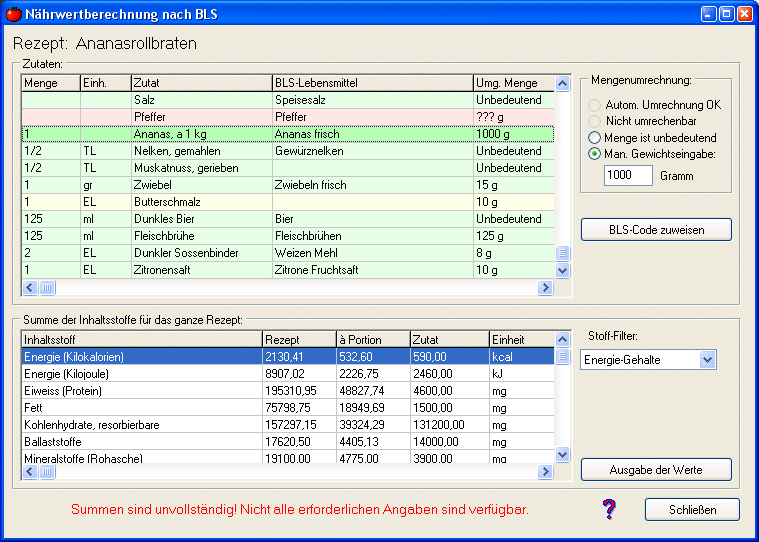Click the 'à Portion' column header

[373, 340]
